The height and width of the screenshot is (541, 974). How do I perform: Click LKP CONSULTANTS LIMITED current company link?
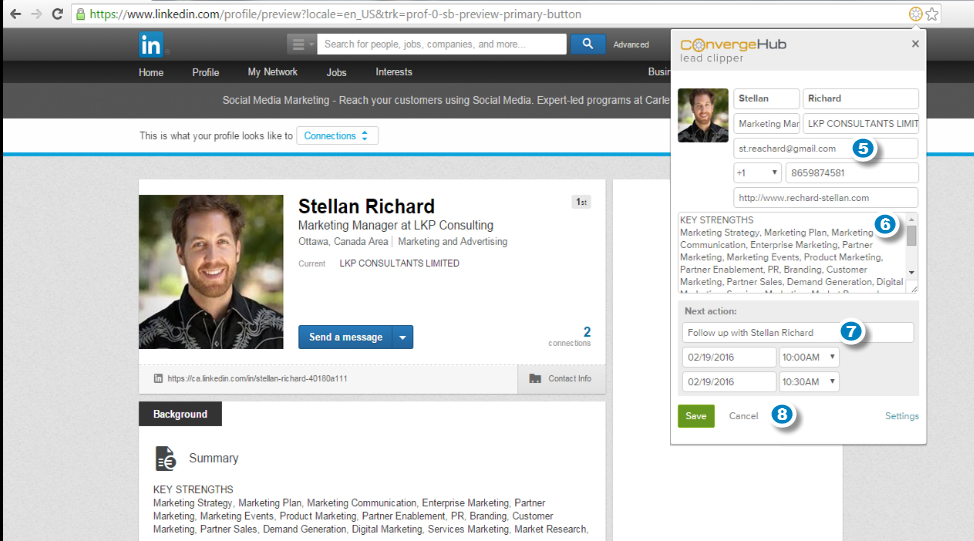tap(399, 263)
